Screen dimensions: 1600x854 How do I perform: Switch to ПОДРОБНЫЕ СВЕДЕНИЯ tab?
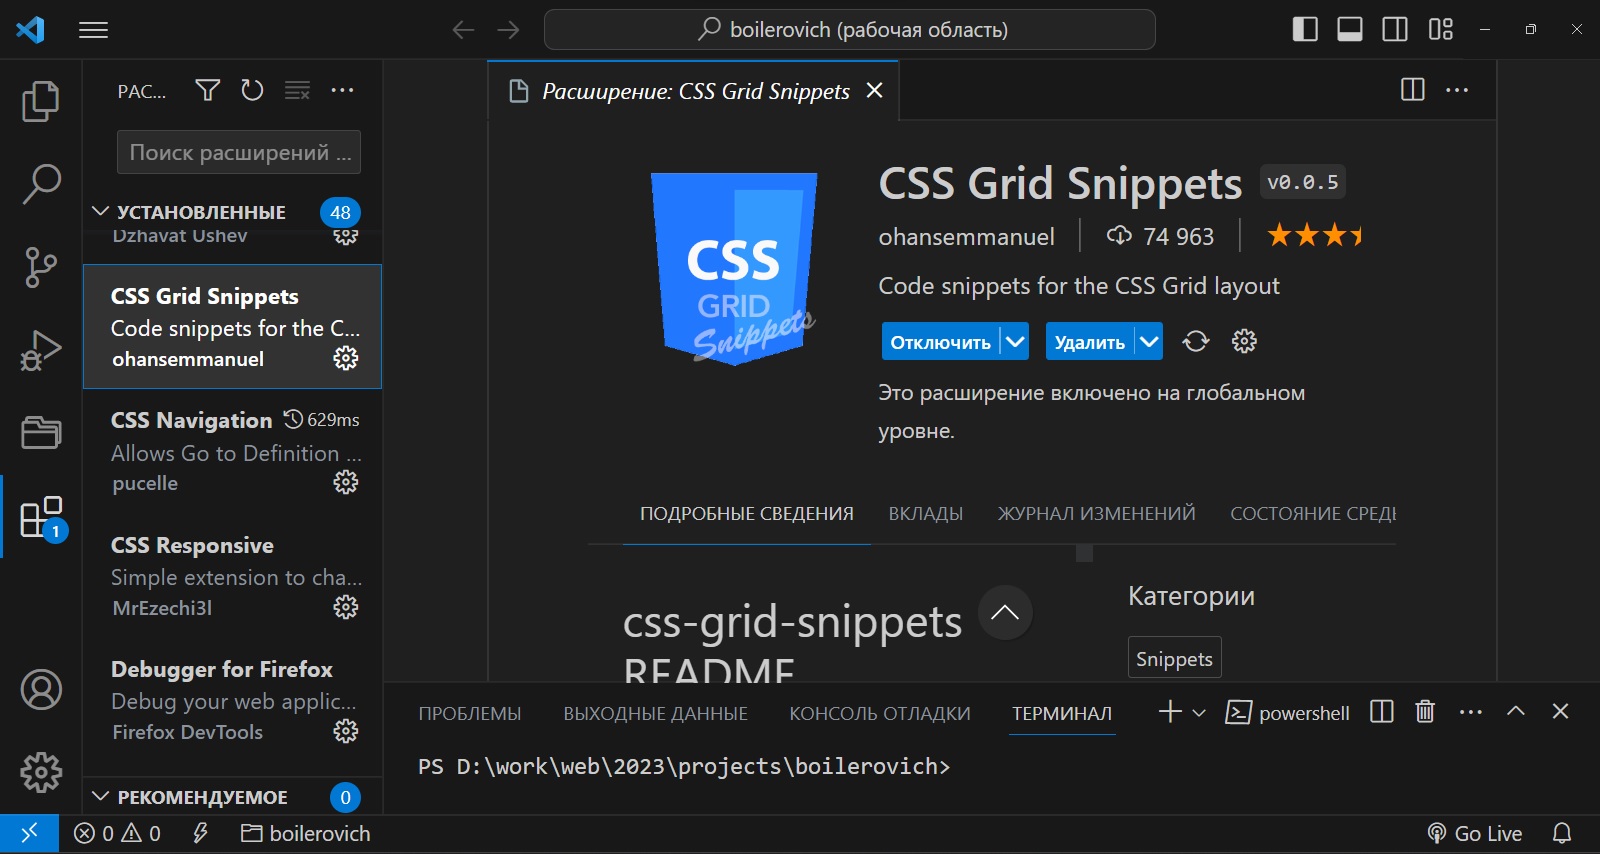click(747, 514)
